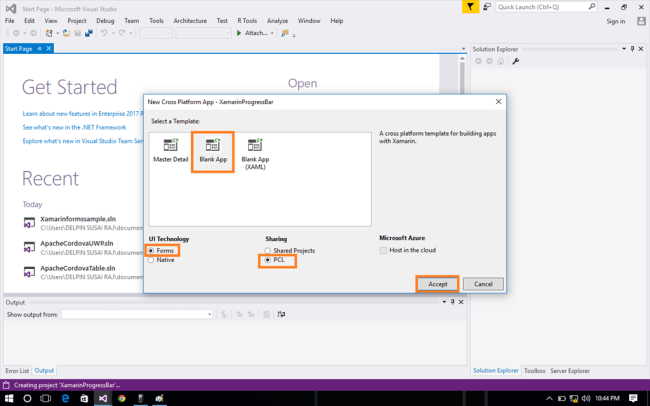The height and width of the screenshot is (406, 650).
Task: Open recent ApacheCordovaTable.sln solution
Action: pyautogui.click(x=78, y=268)
